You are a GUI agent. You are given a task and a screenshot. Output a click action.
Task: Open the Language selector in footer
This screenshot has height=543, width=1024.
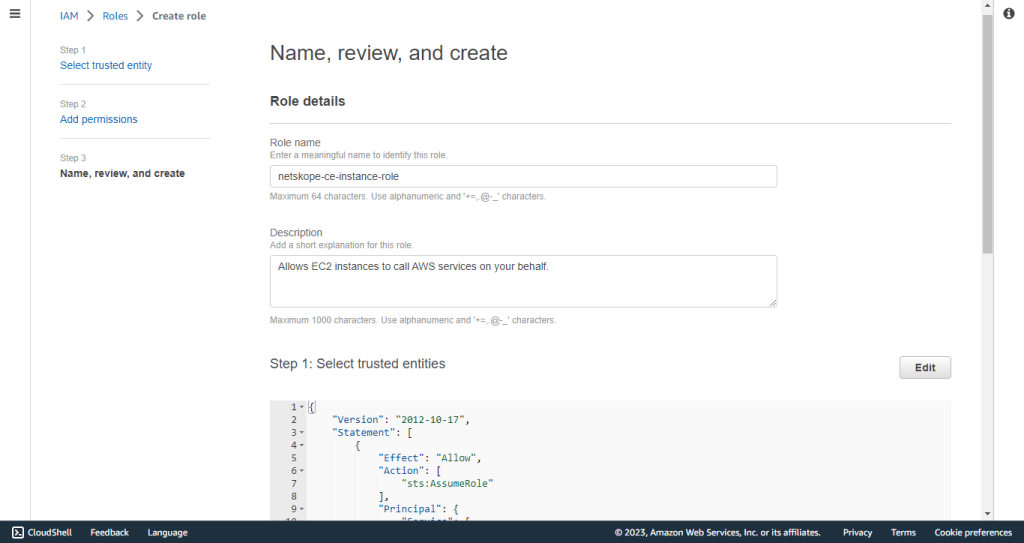[167, 533]
